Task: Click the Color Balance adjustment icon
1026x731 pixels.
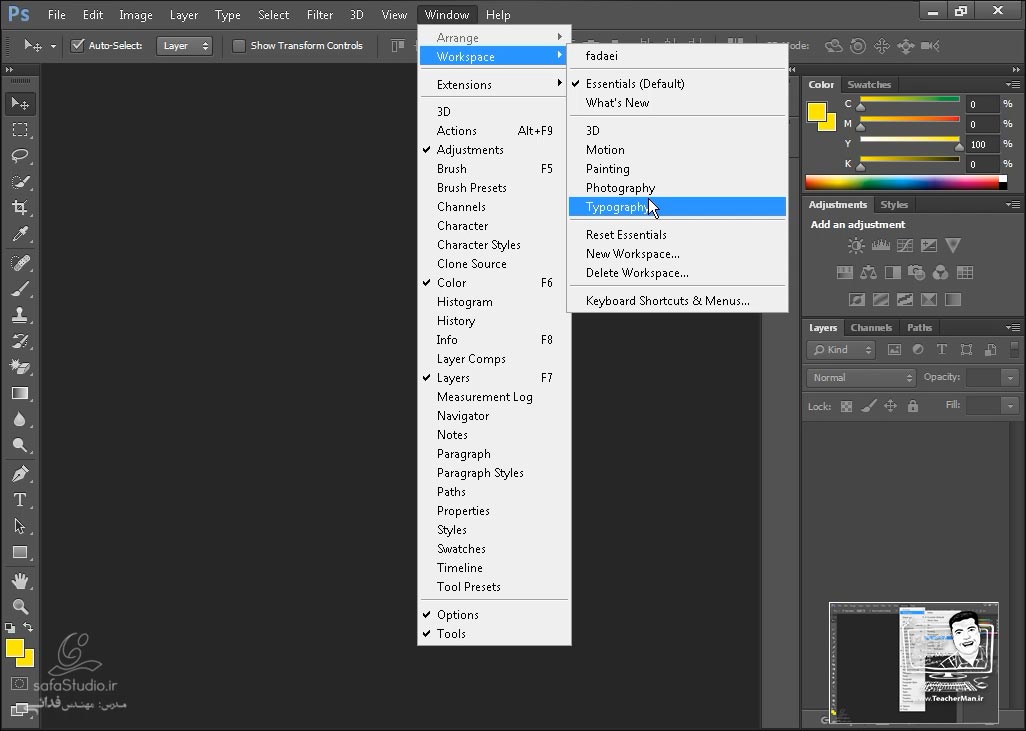Action: click(x=868, y=272)
